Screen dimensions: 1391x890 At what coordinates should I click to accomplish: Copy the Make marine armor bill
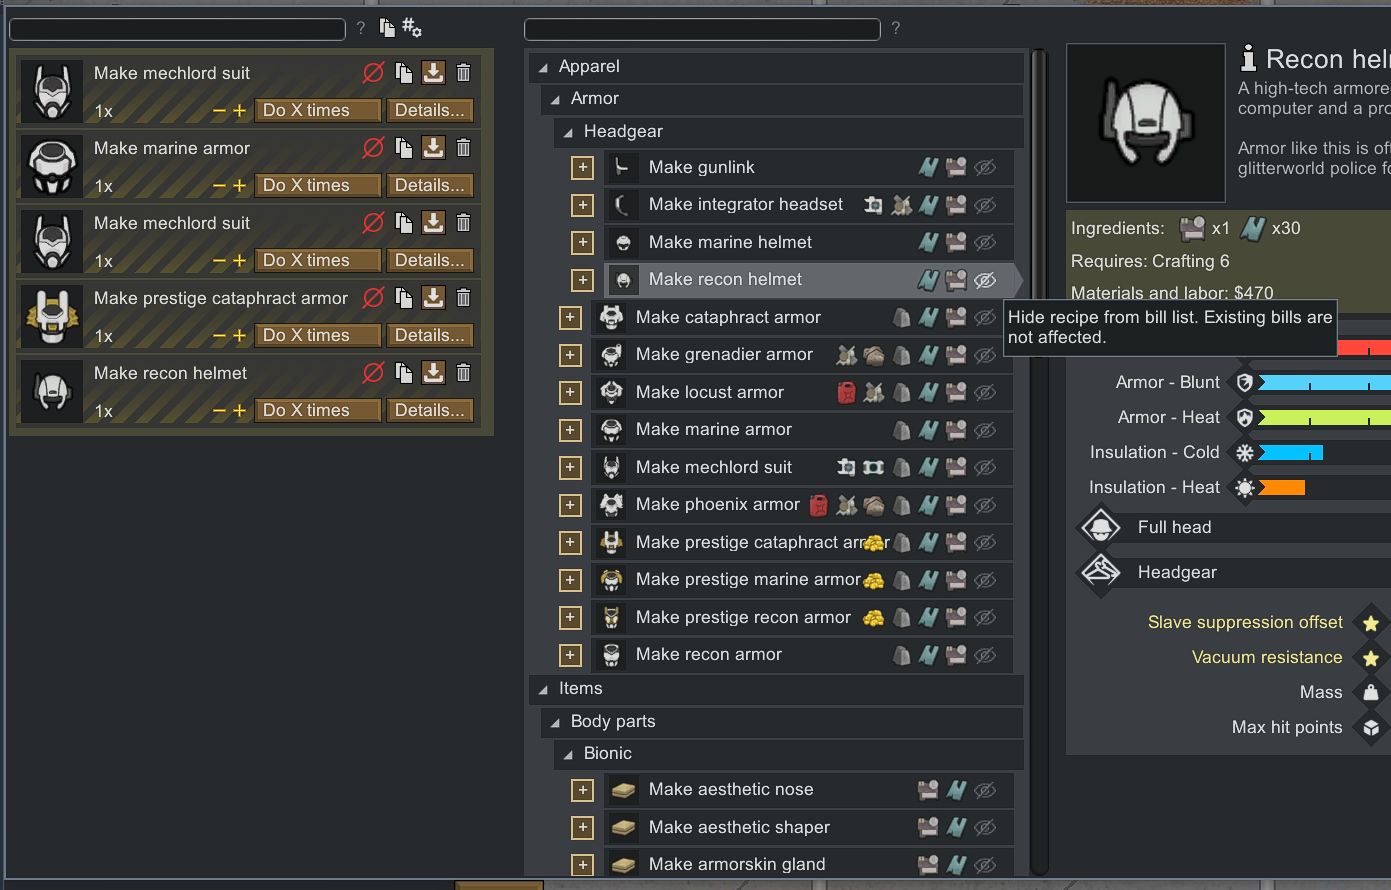tap(404, 148)
